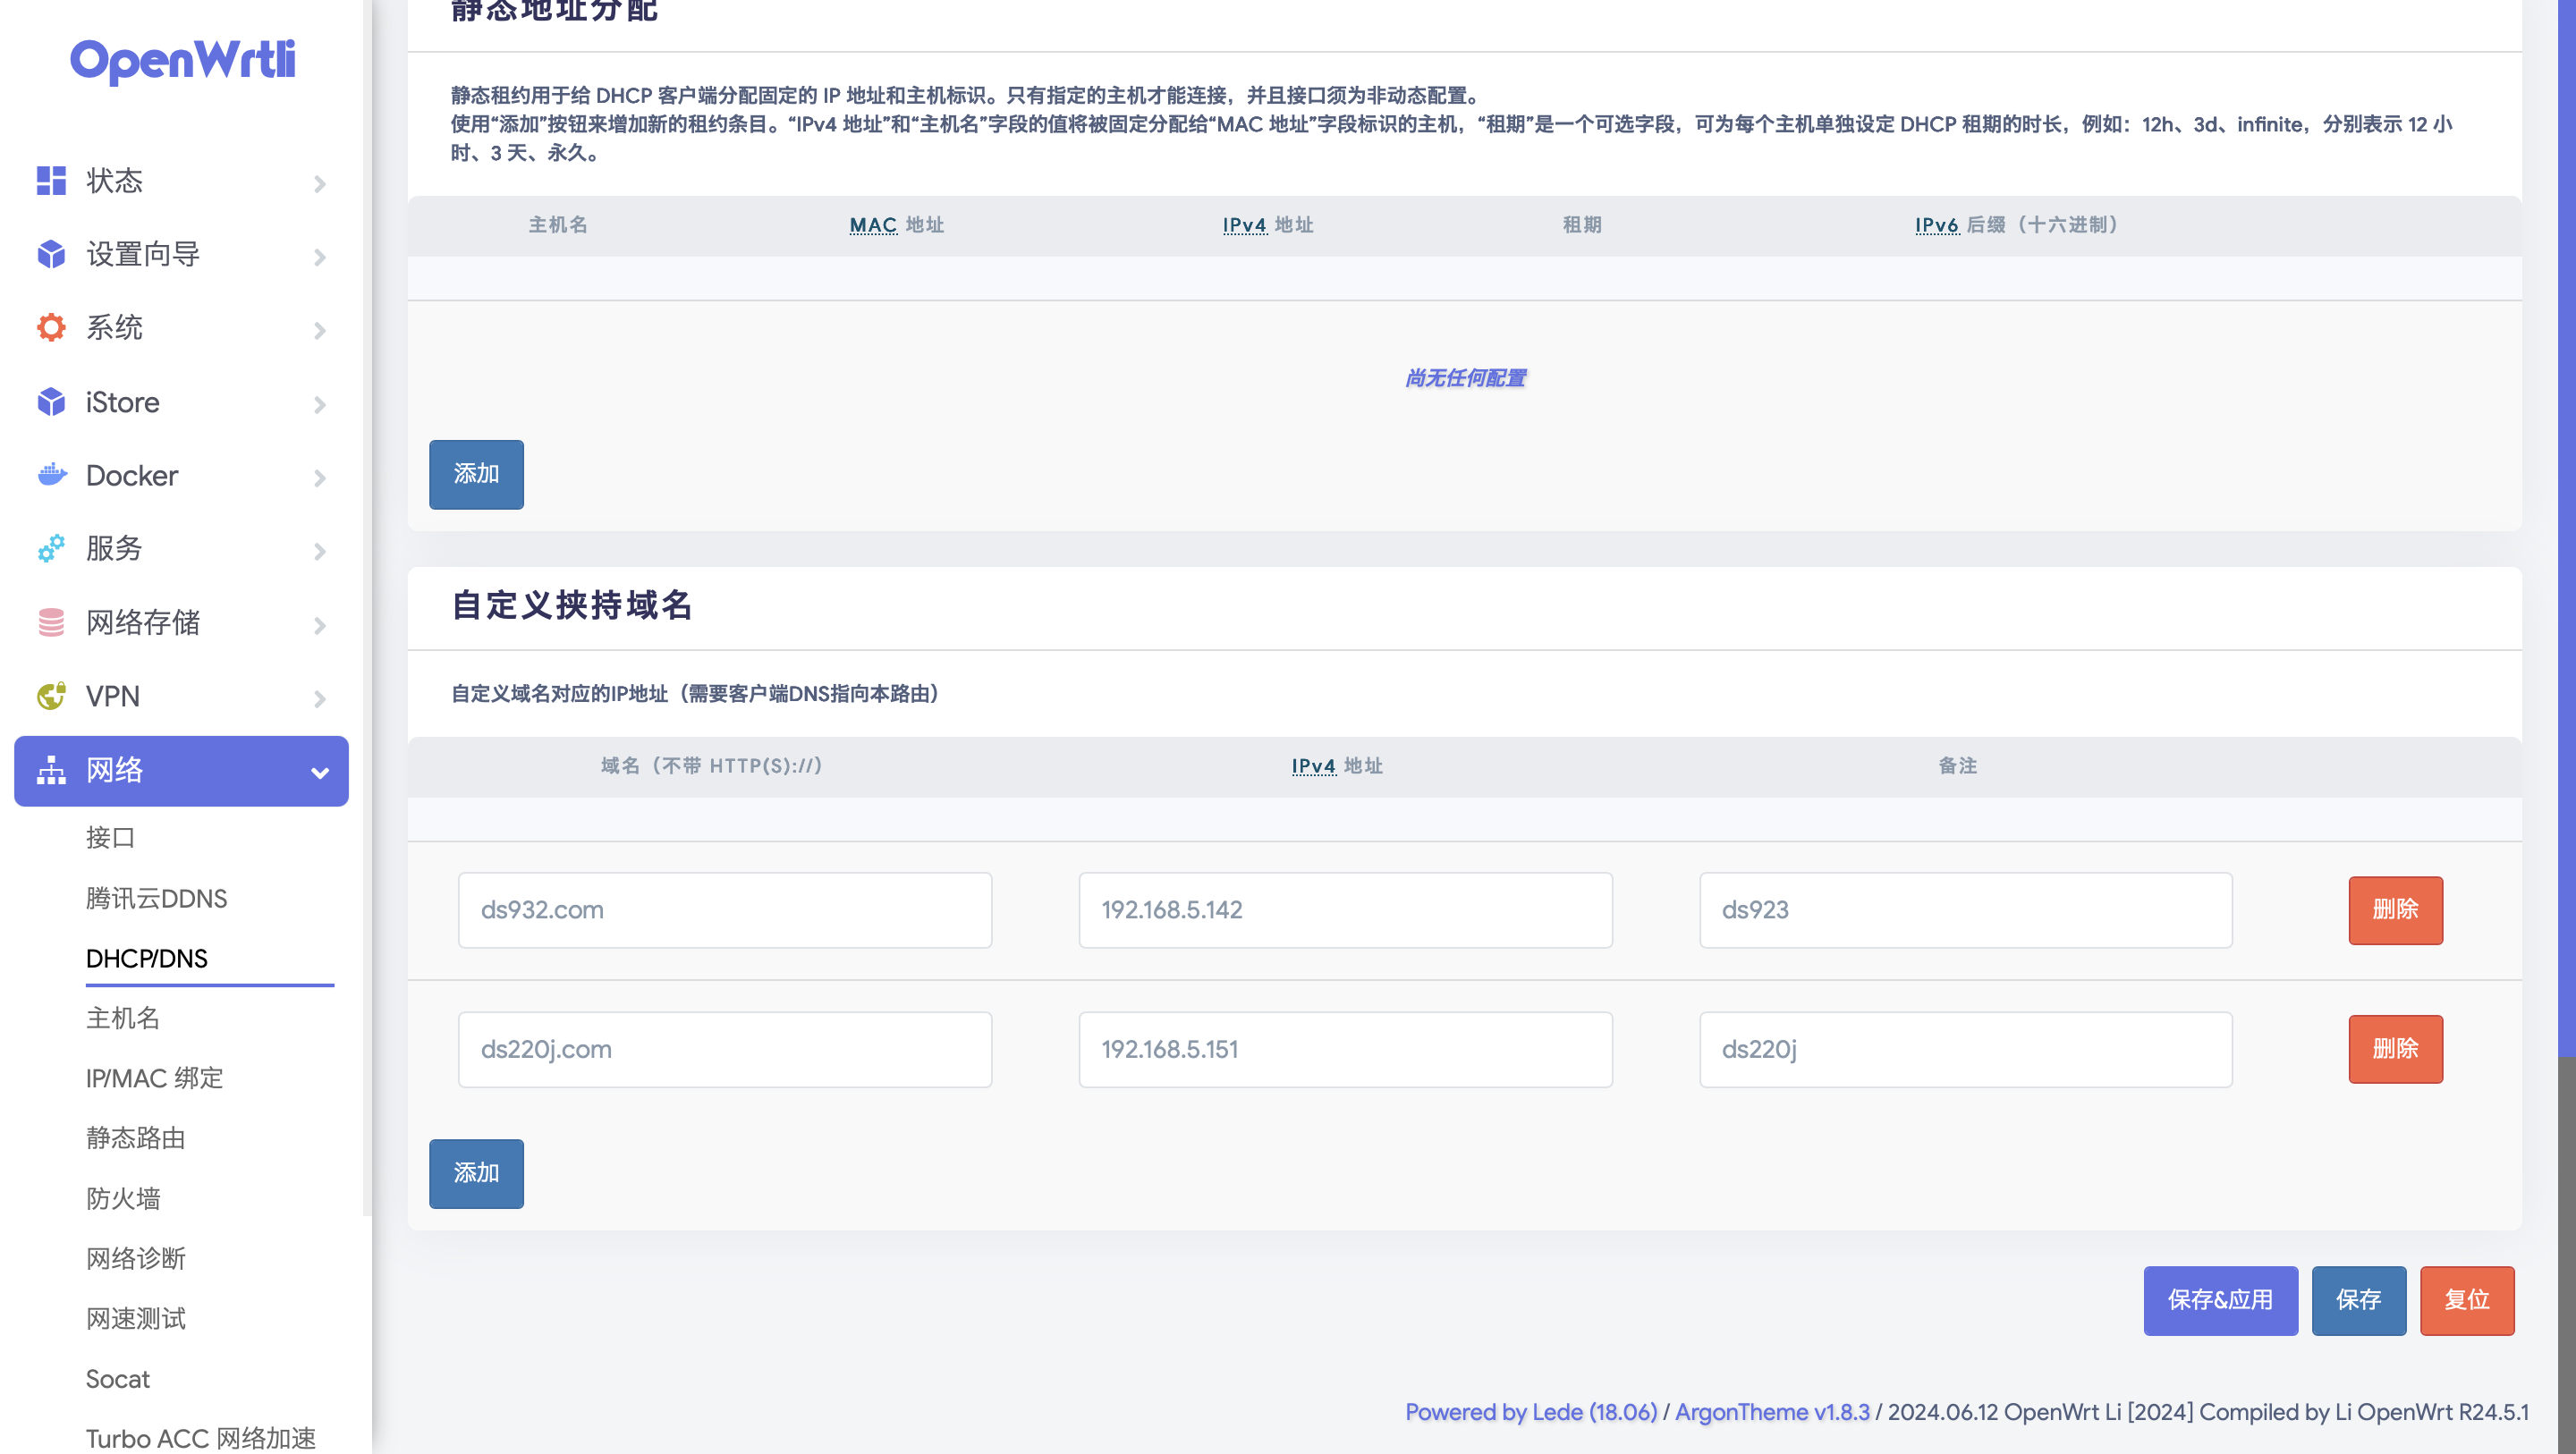Click the ds220j.com domain input field

point(724,1049)
